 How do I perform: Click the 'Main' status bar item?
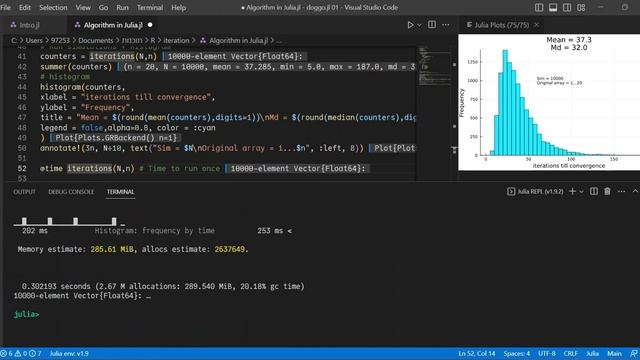(614, 353)
